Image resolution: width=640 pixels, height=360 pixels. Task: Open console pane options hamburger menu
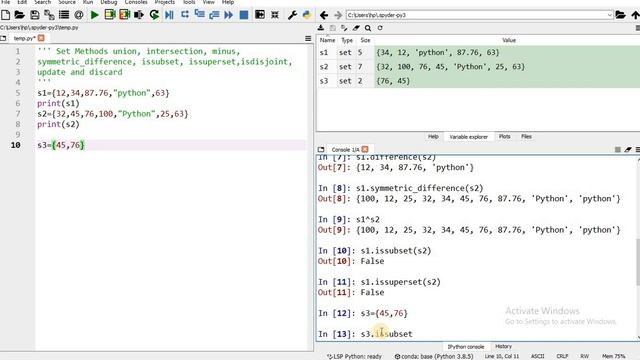click(638, 149)
